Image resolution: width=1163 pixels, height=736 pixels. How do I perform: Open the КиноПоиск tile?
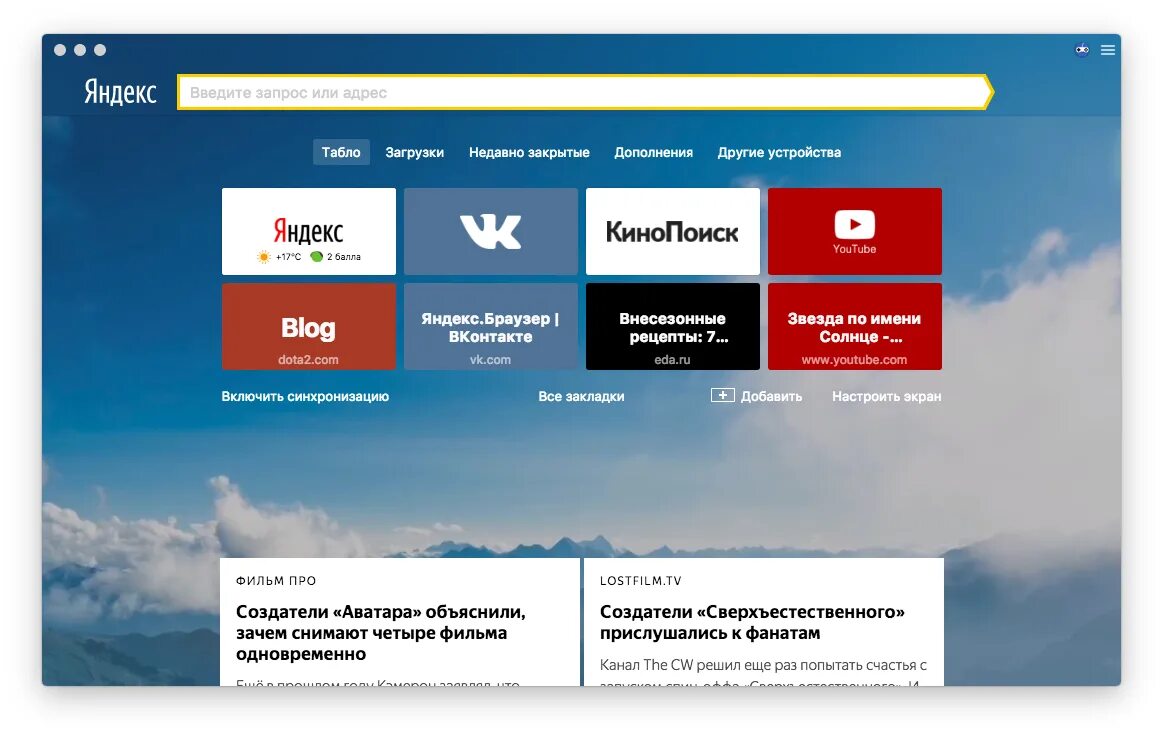pos(672,231)
